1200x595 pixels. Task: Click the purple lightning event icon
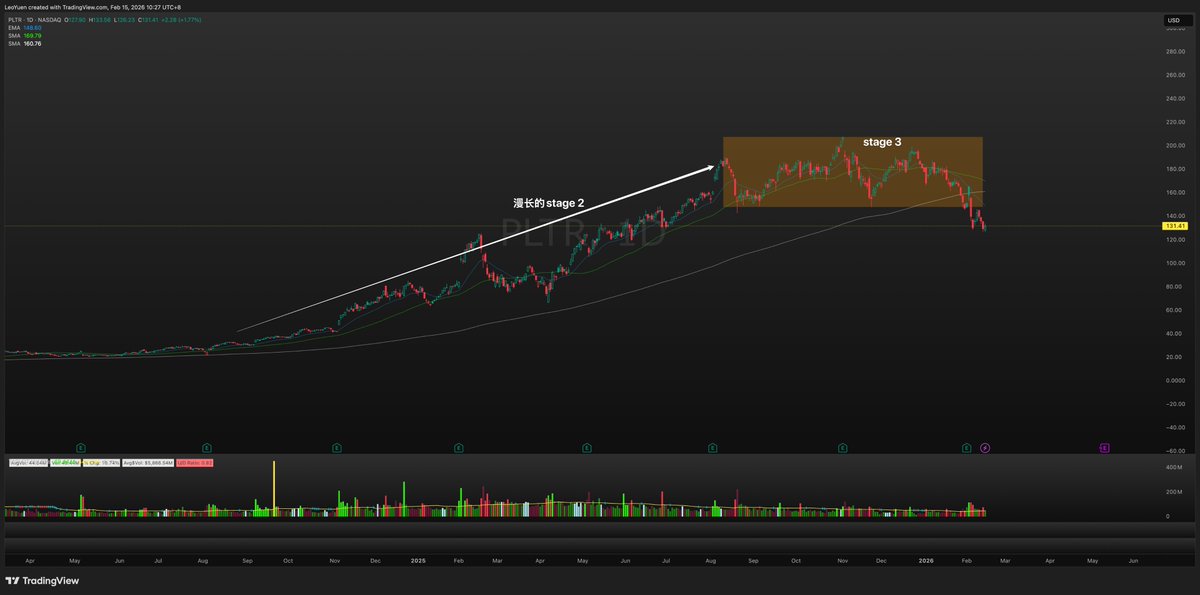click(x=985, y=448)
